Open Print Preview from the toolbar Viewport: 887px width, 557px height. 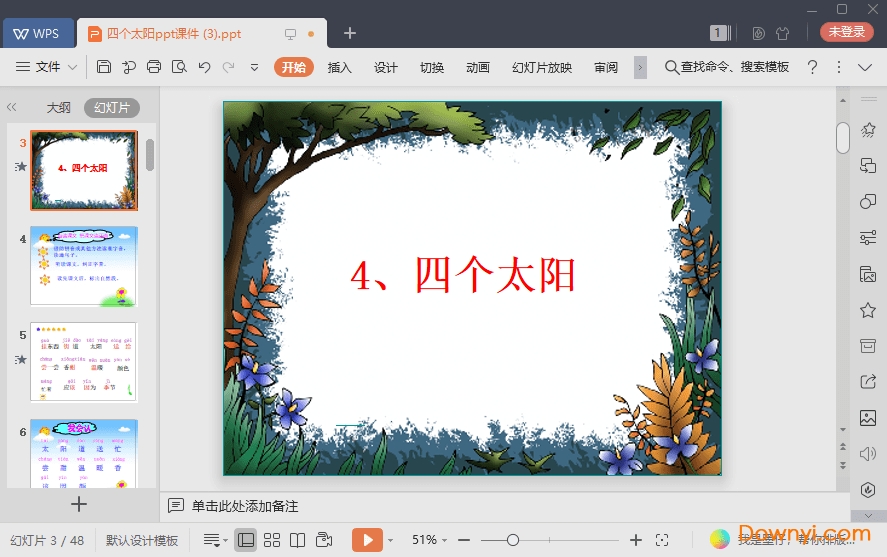click(179, 67)
